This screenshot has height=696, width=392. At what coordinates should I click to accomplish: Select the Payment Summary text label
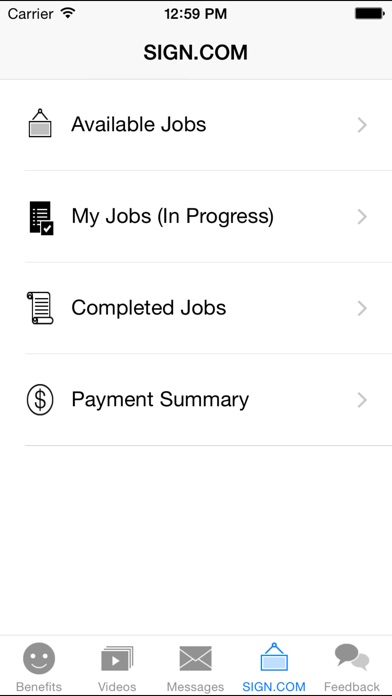160,400
